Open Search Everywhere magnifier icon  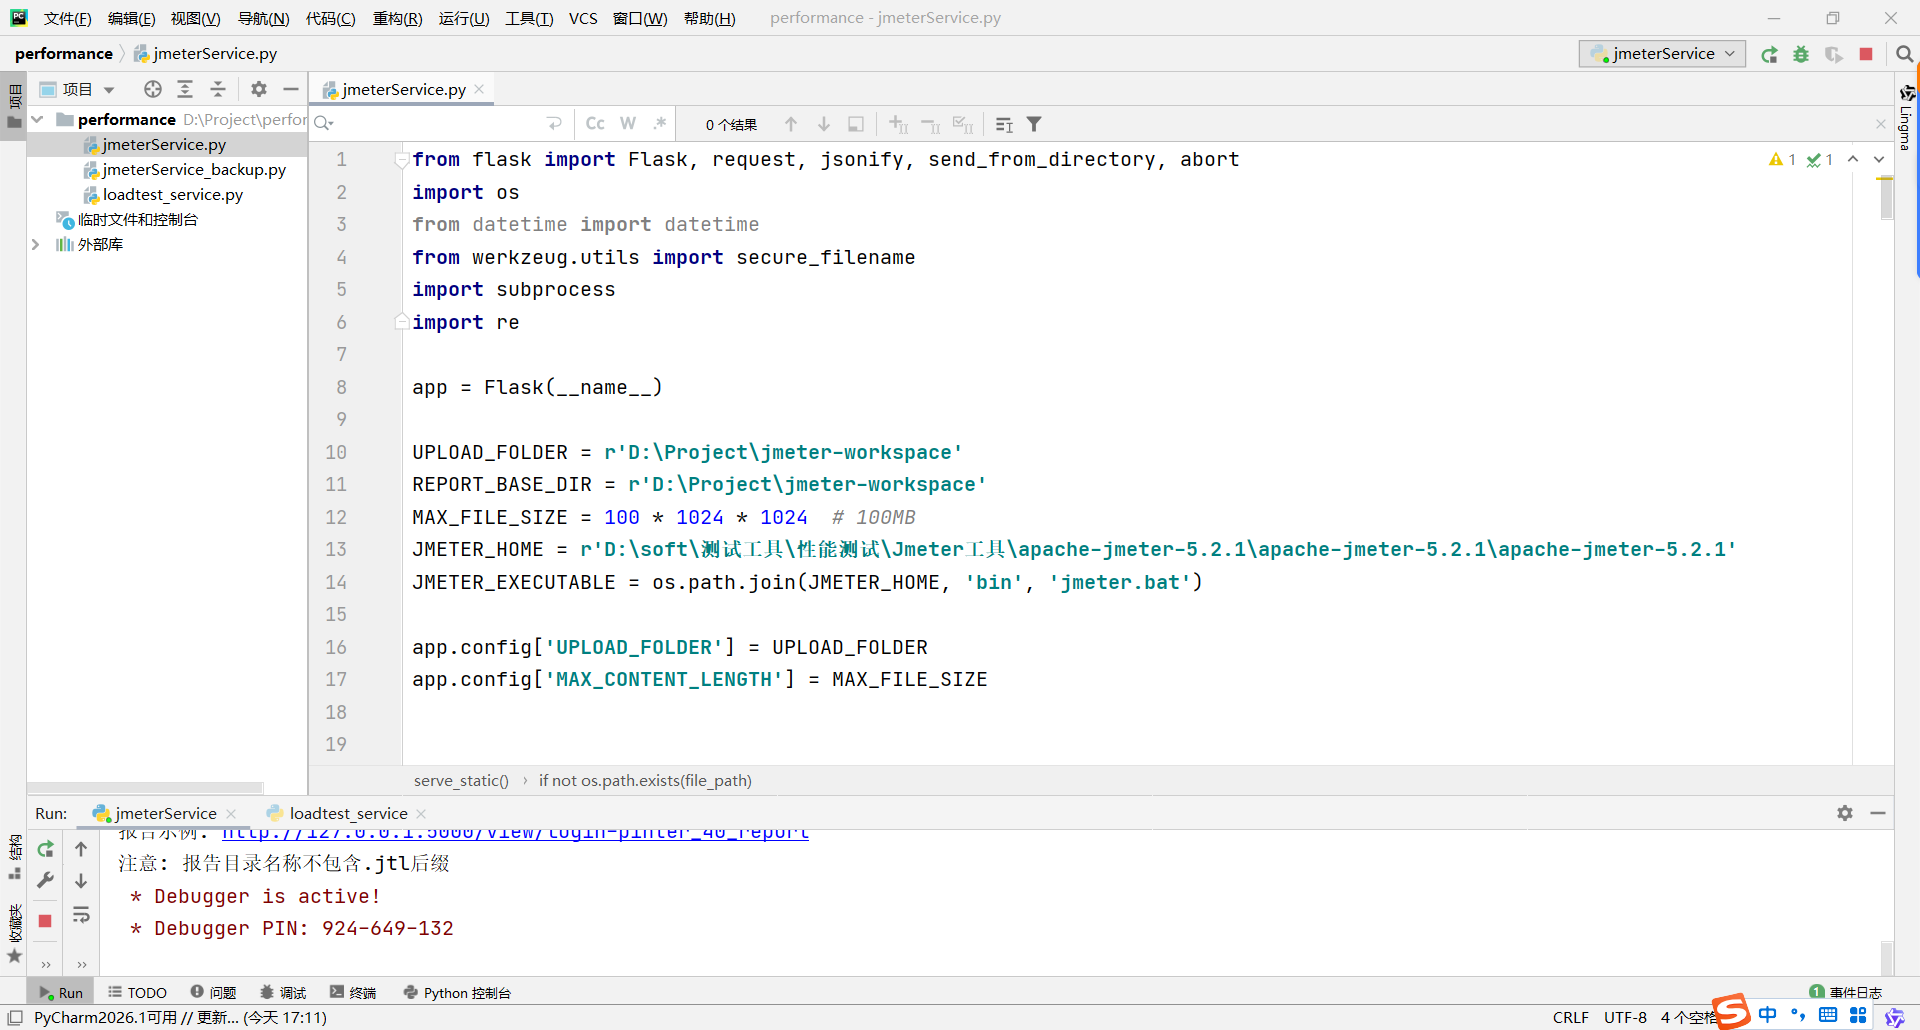click(x=1904, y=54)
